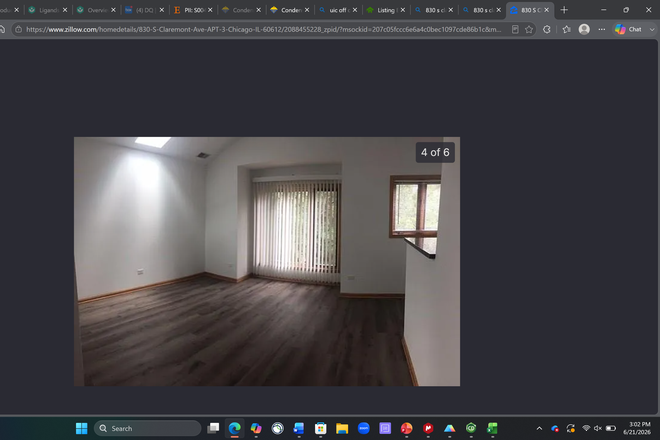Screen dimensions: 660x440
Task: Open the blue app left of Microsoft Store
Action: pyautogui.click(x=299, y=428)
